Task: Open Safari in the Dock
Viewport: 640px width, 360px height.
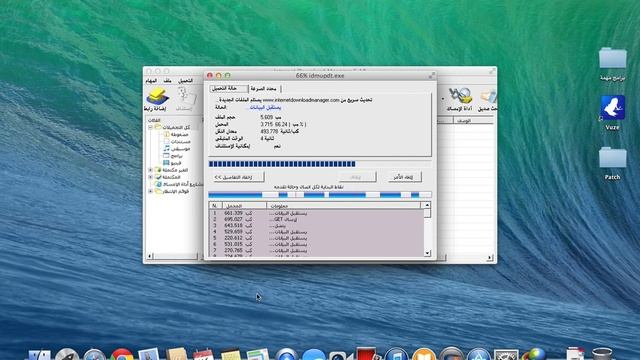Action: coord(94,355)
